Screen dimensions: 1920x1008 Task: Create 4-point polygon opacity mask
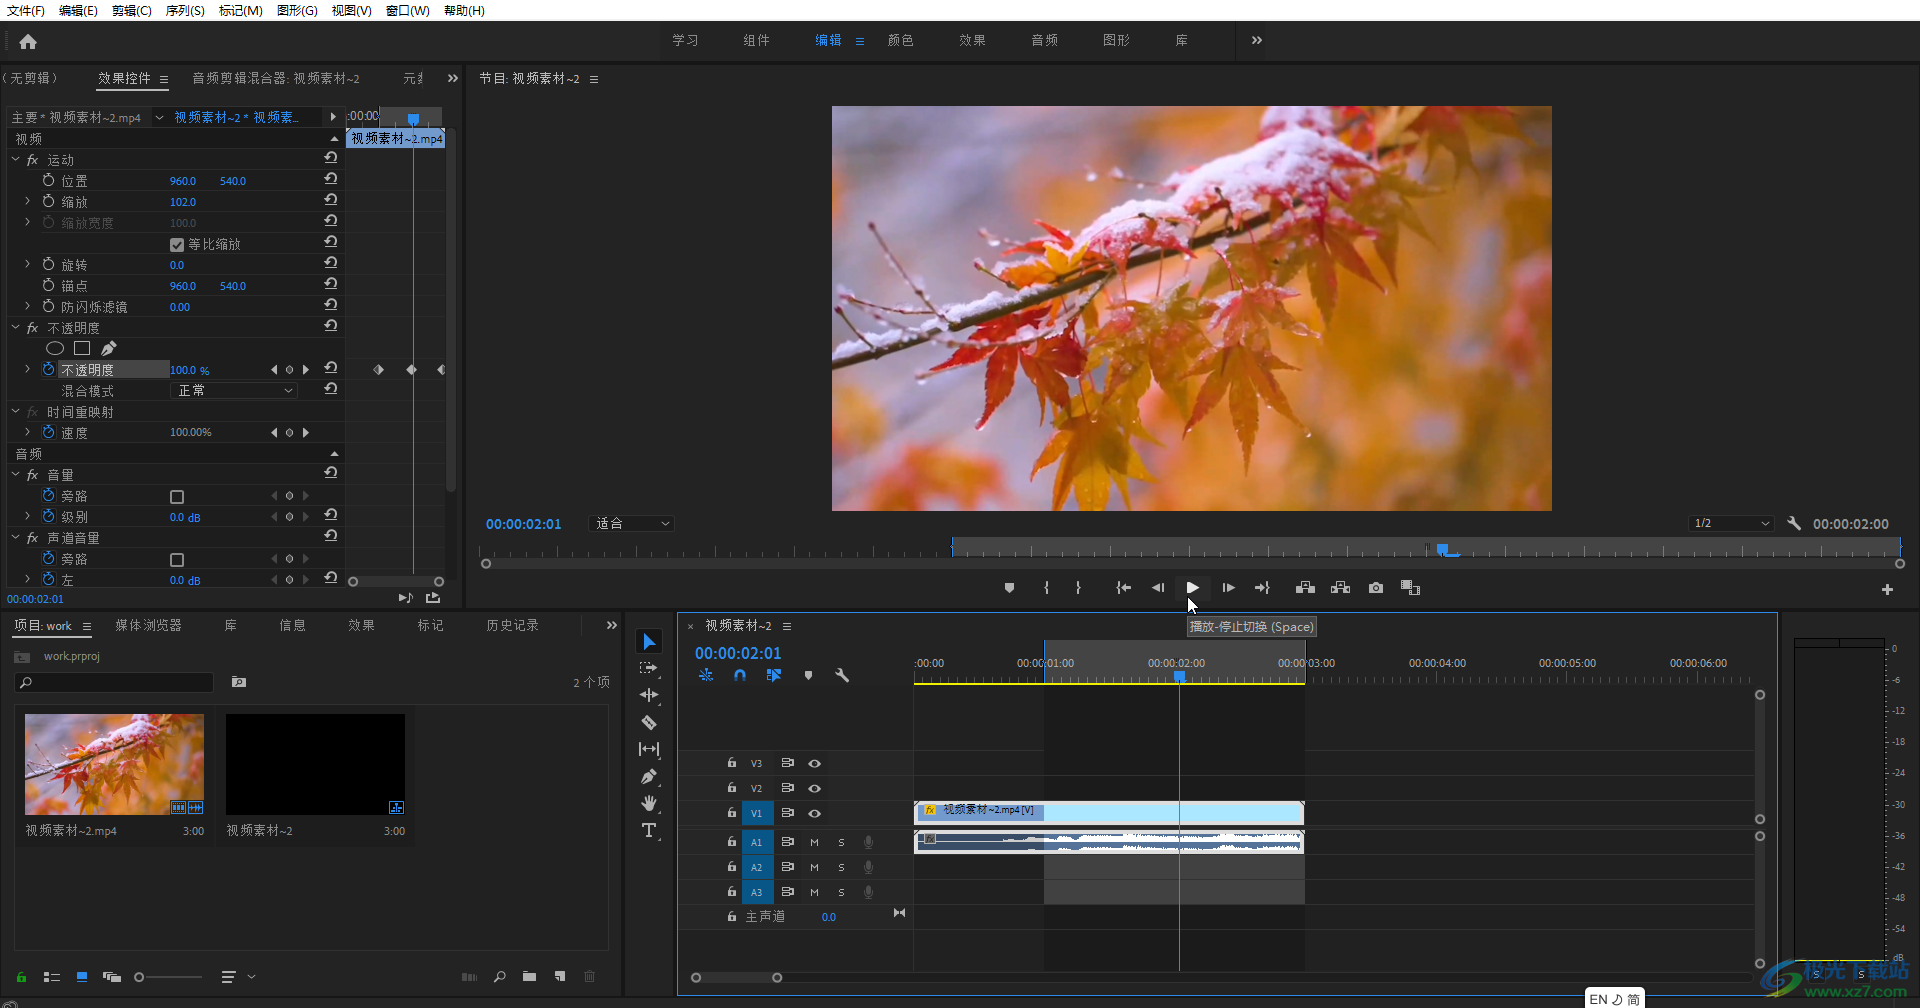click(x=82, y=348)
